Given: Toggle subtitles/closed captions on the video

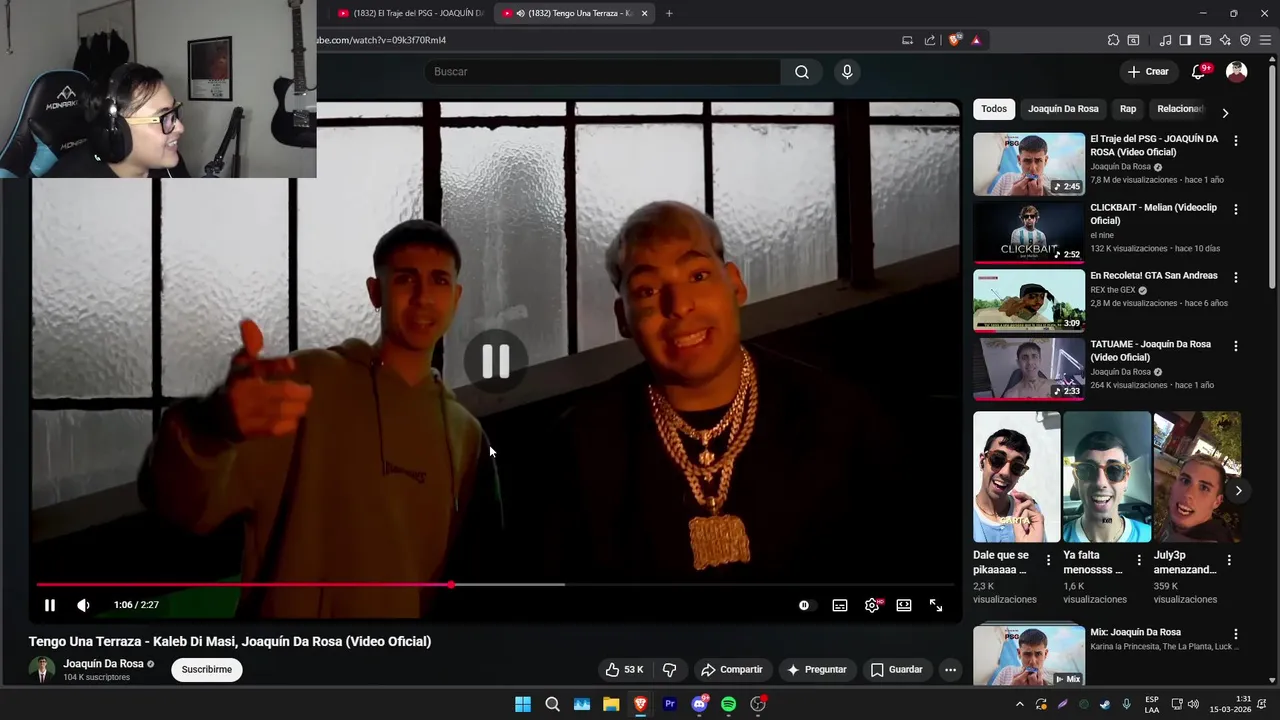Looking at the screenshot, I should (840, 605).
